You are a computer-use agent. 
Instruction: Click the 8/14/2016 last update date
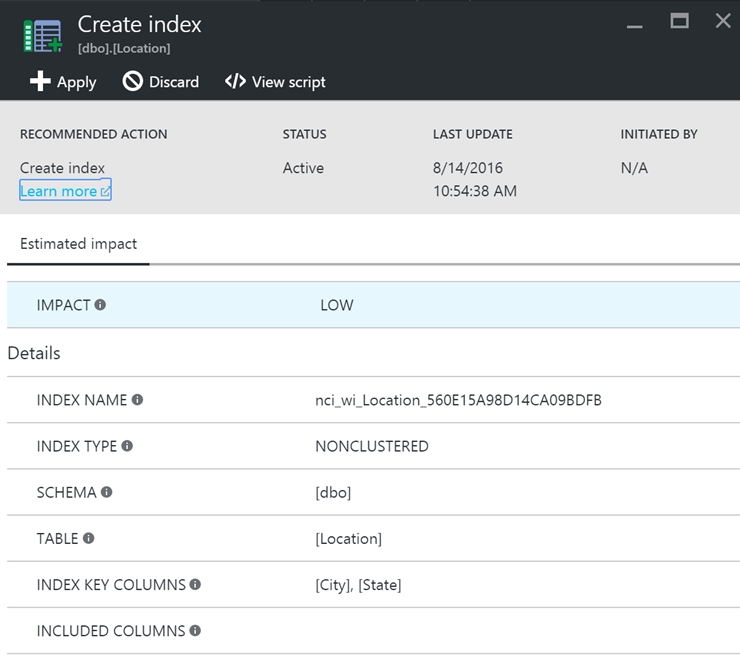(468, 168)
